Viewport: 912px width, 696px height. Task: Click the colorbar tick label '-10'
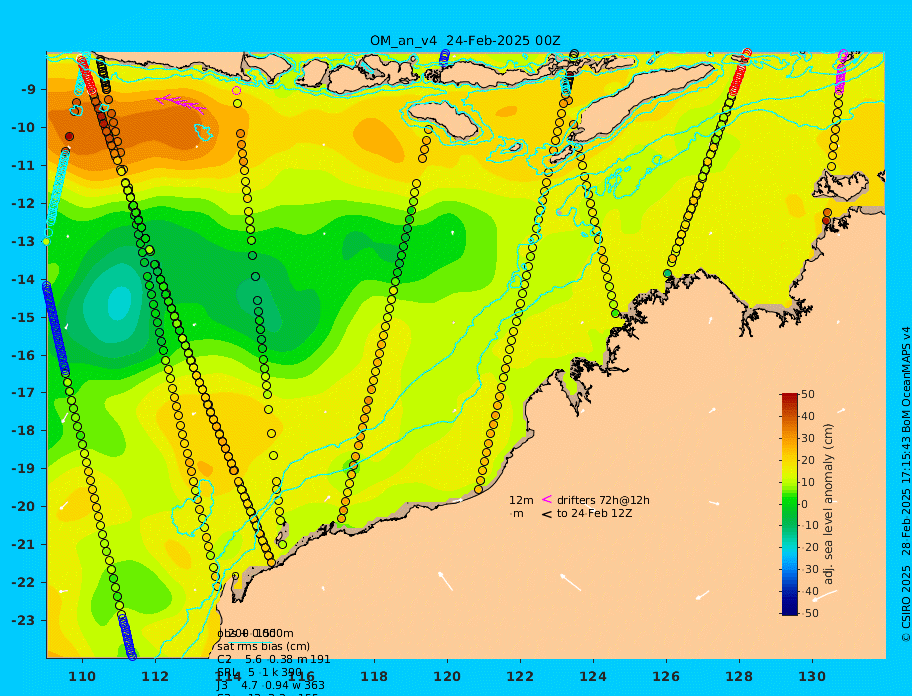[810, 526]
